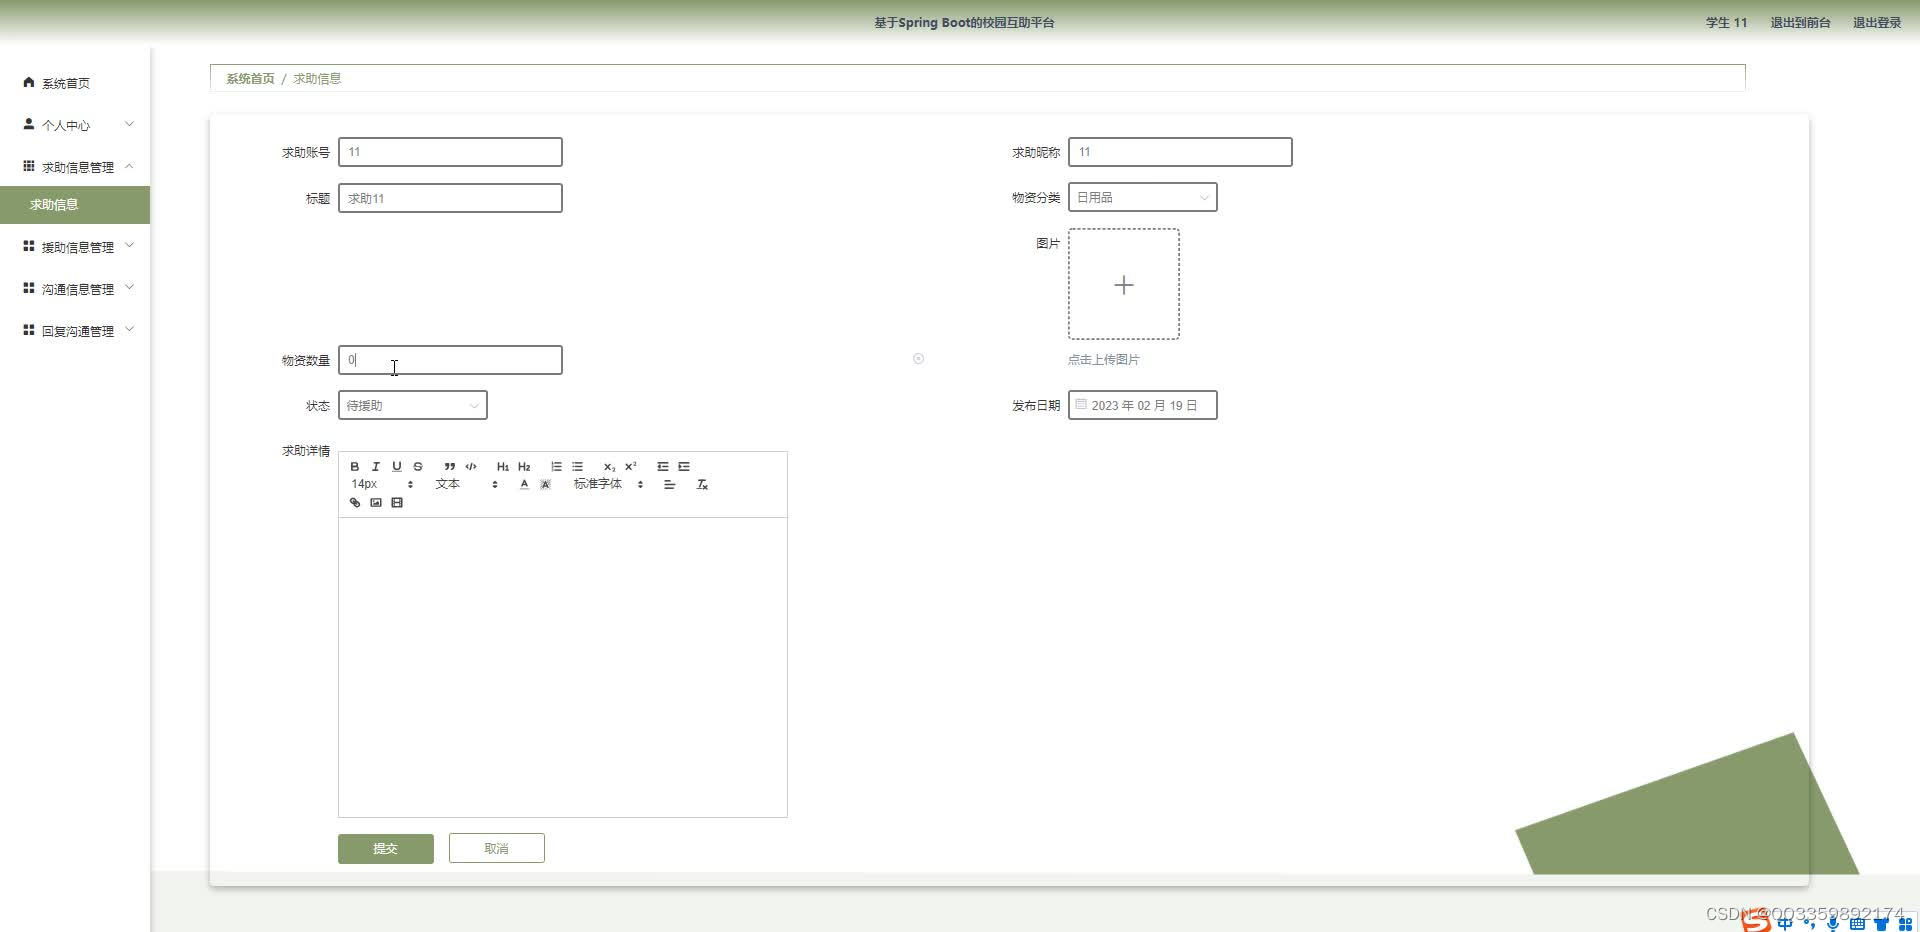Open the text background color picker
The width and height of the screenshot is (1920, 932).
545,484
